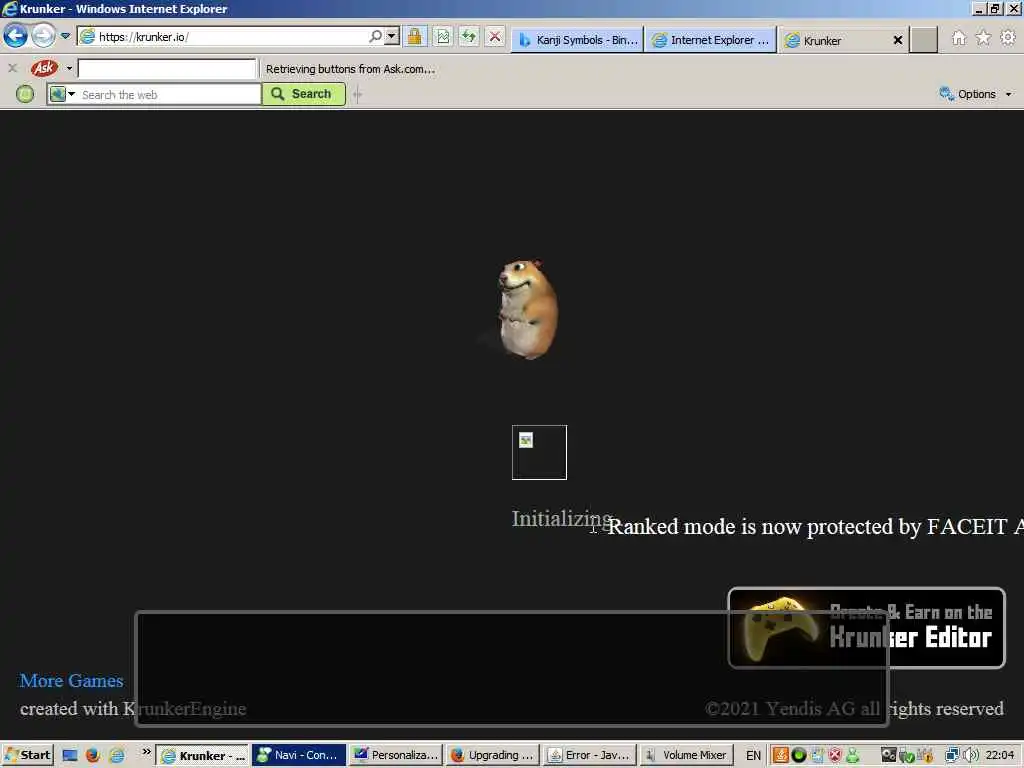Click the green user tray icon
Screen dimensions: 1024x768
pyautogui.click(x=853, y=756)
